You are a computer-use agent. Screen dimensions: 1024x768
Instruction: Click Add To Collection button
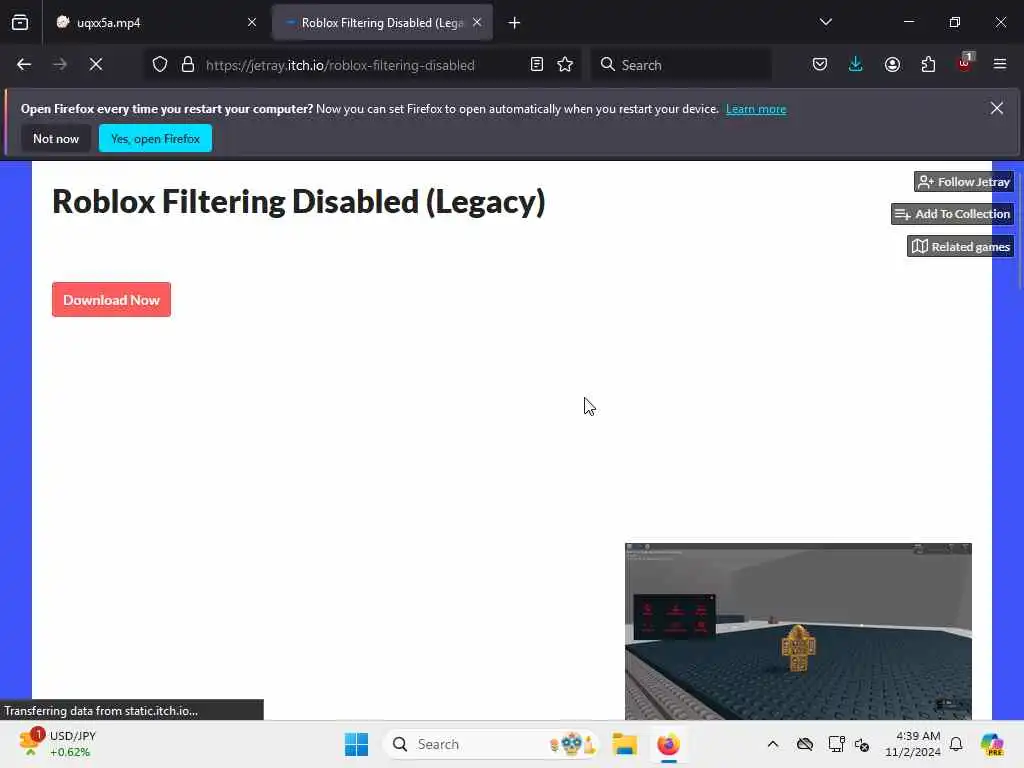coord(952,214)
